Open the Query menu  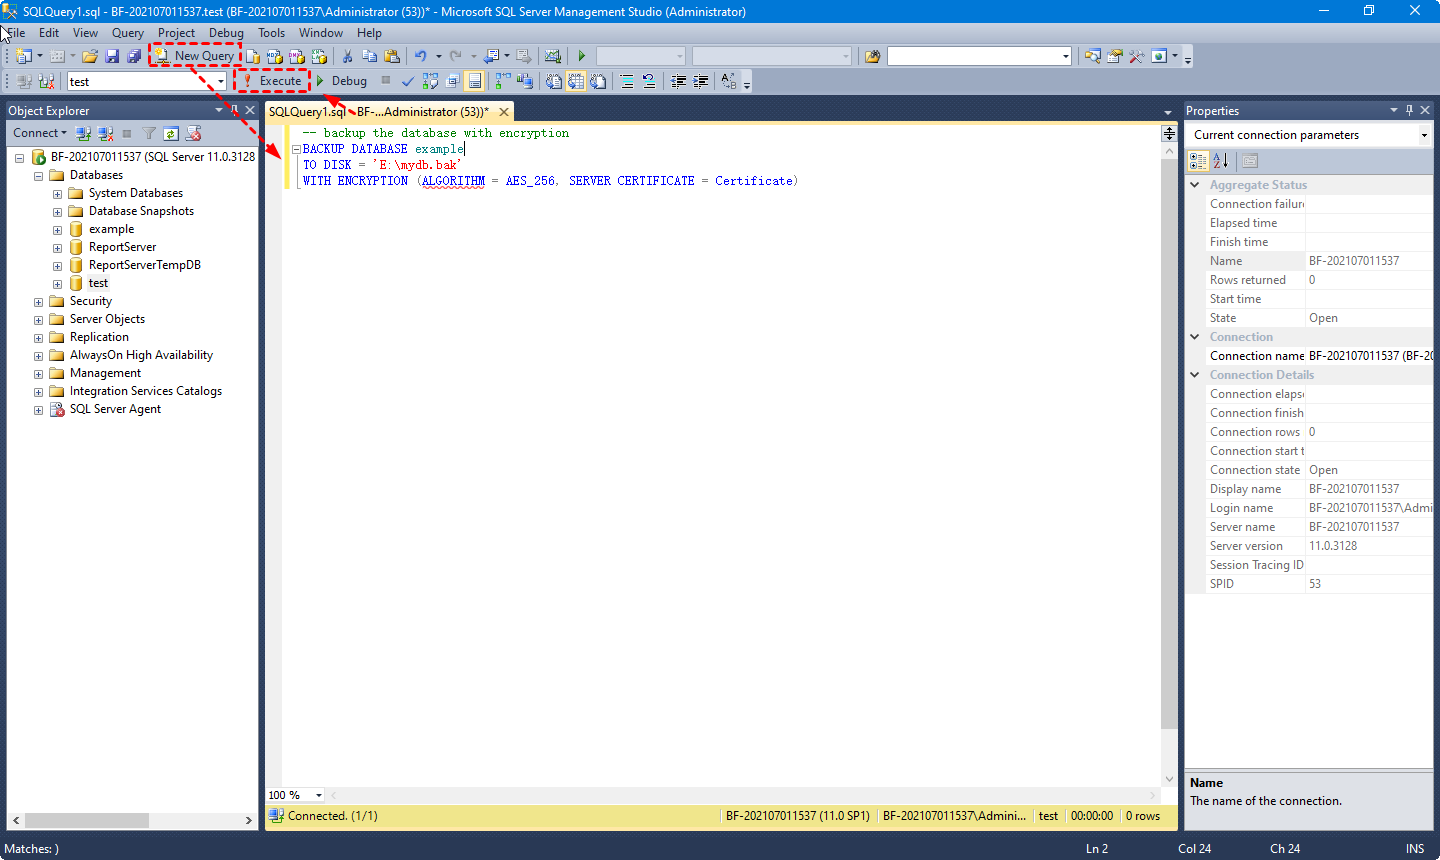pos(127,33)
